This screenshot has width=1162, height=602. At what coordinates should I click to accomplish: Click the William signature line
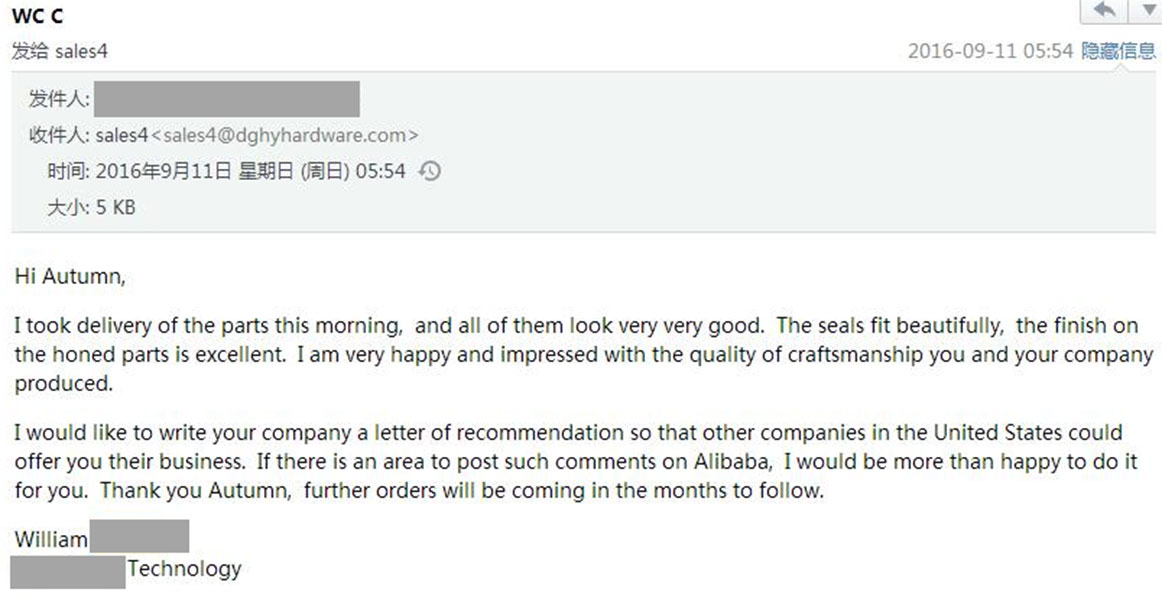coord(52,540)
